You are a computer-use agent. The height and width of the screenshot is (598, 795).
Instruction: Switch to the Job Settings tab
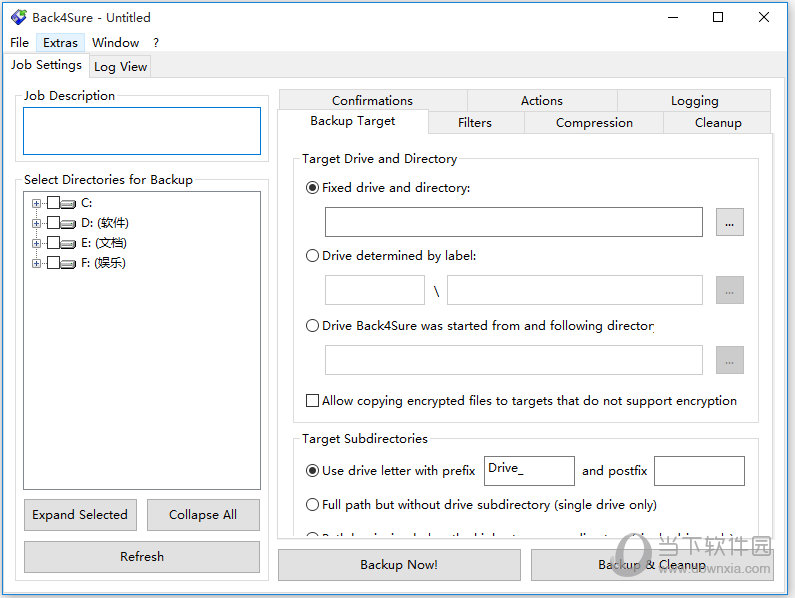pyautogui.click(x=46, y=65)
